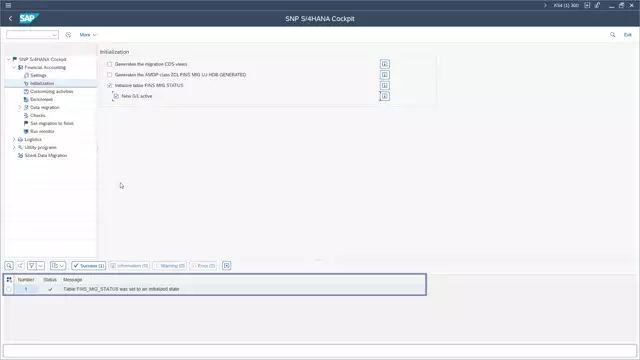Click the status bar field at bottom
This screenshot has height=360, width=640.
(320, 351)
